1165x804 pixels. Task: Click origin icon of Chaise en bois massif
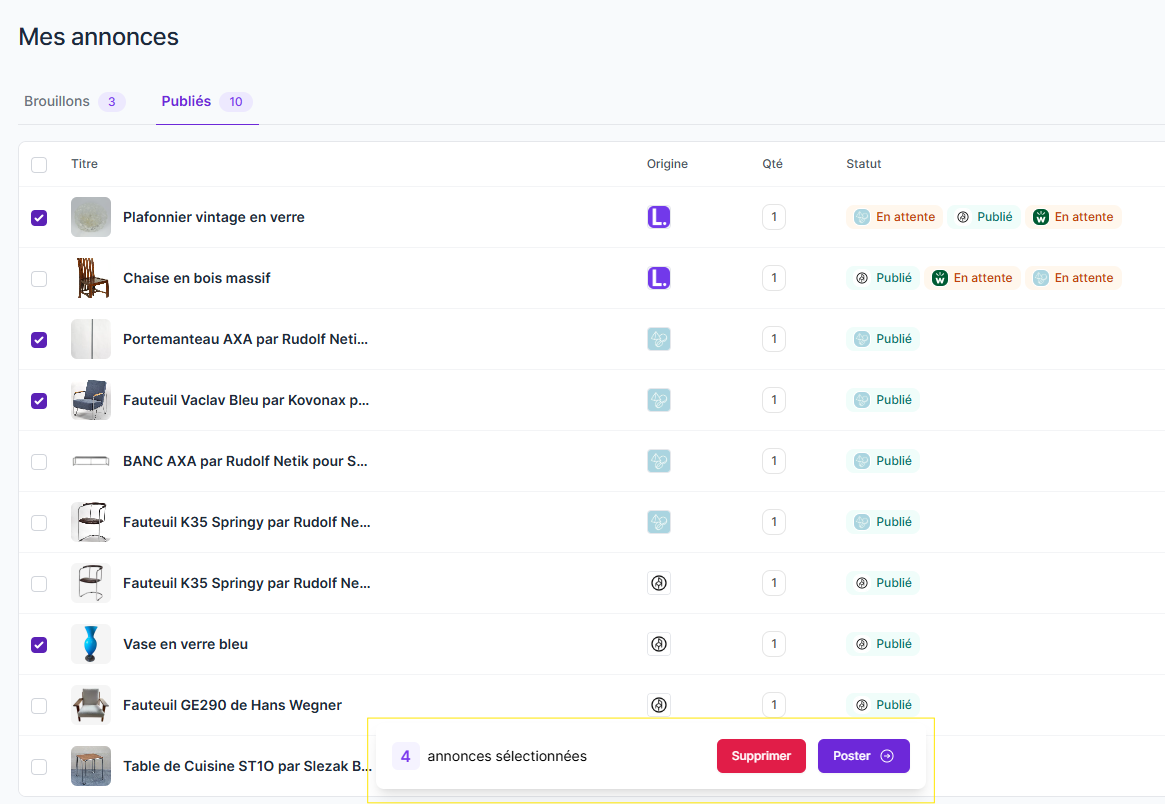tap(658, 278)
